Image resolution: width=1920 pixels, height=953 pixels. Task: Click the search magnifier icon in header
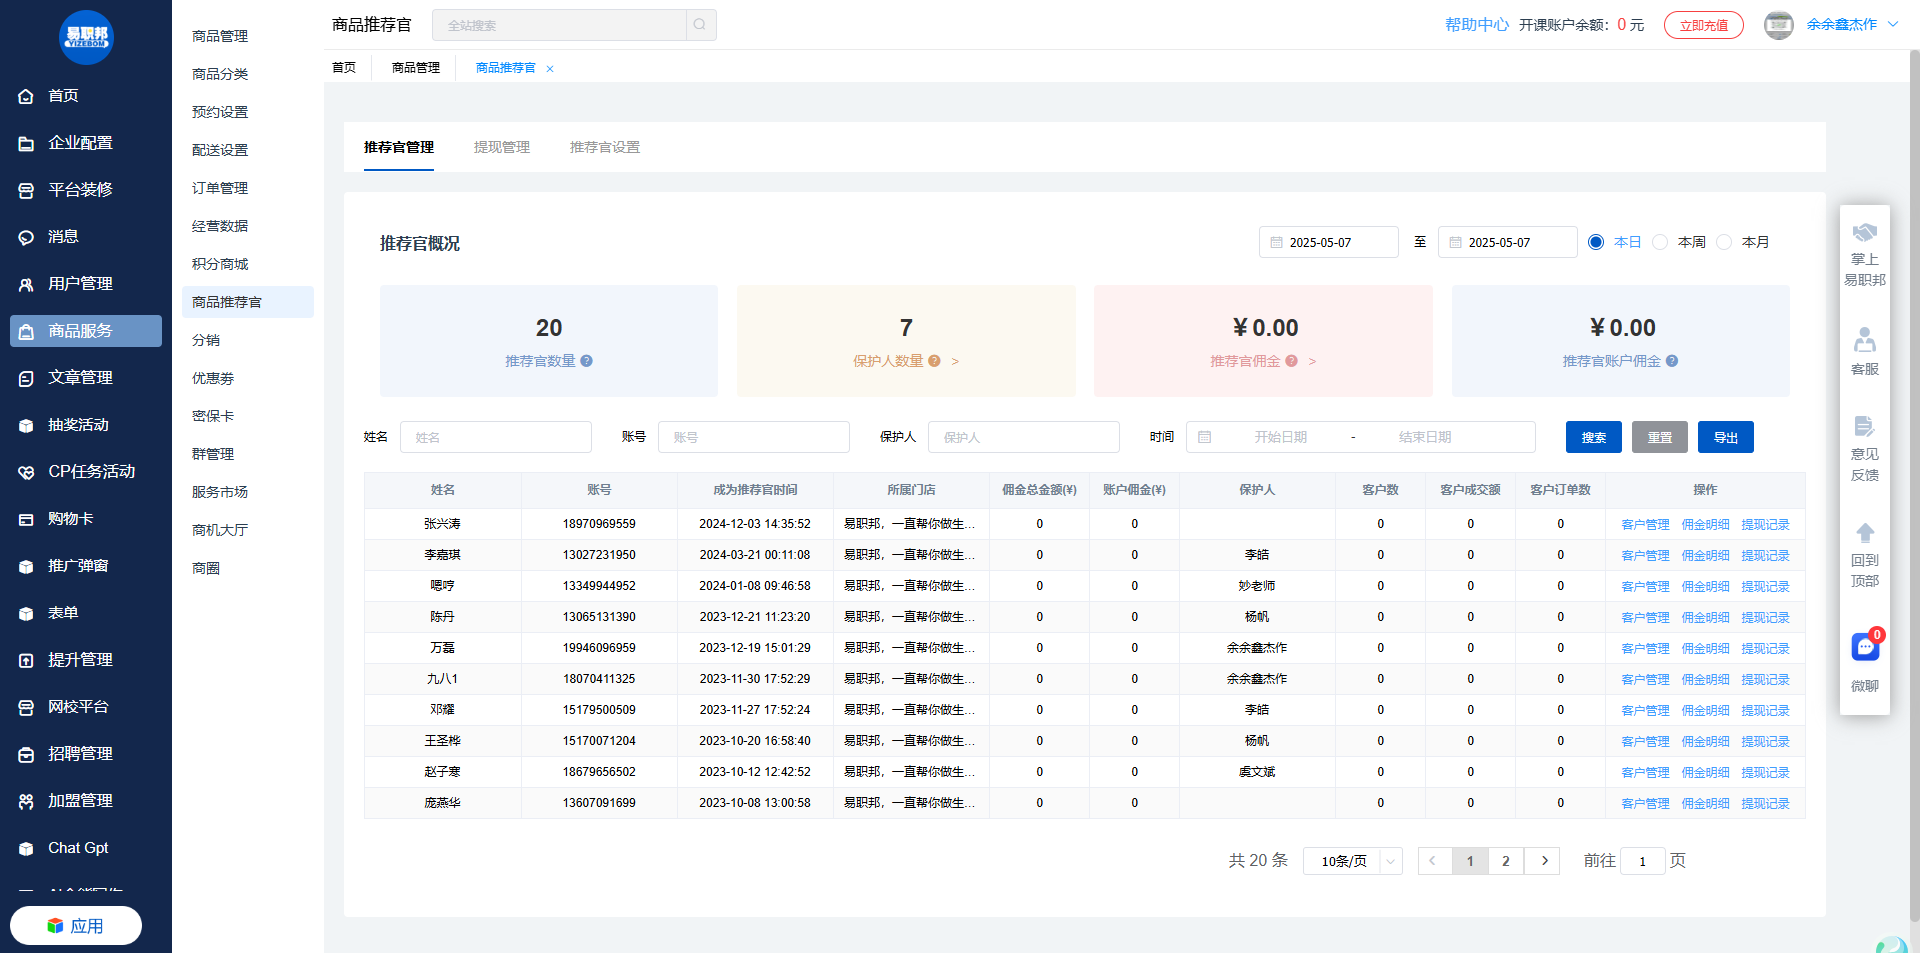pyautogui.click(x=700, y=25)
